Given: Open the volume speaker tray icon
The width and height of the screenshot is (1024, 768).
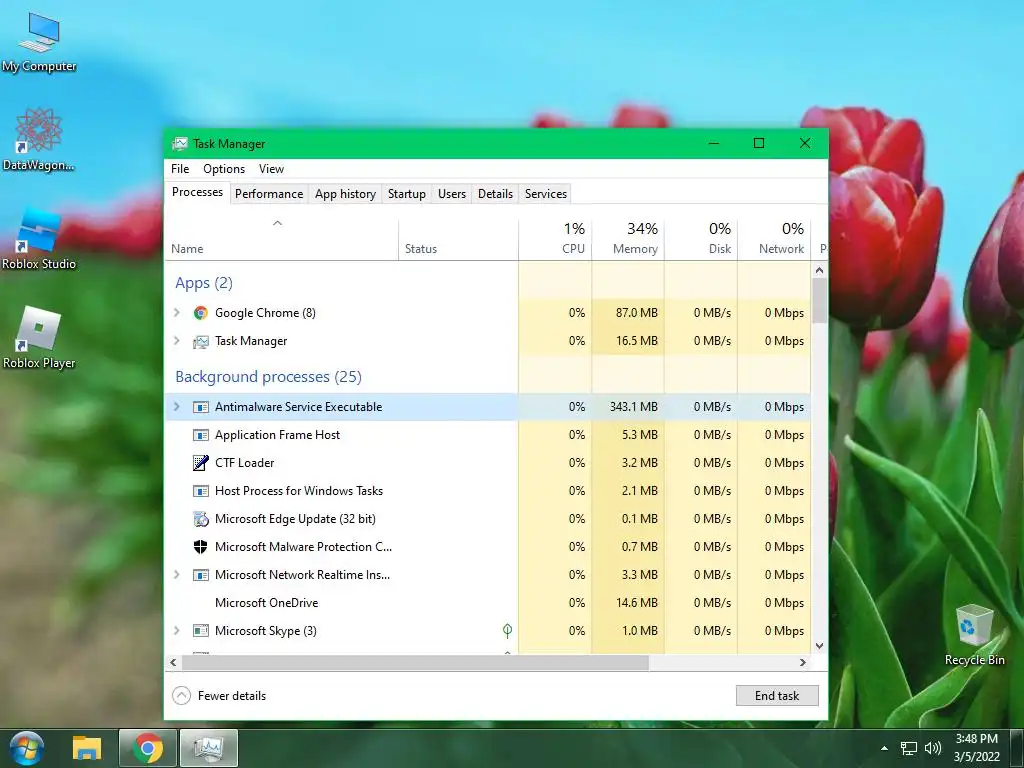Looking at the screenshot, I should pos(933,748).
